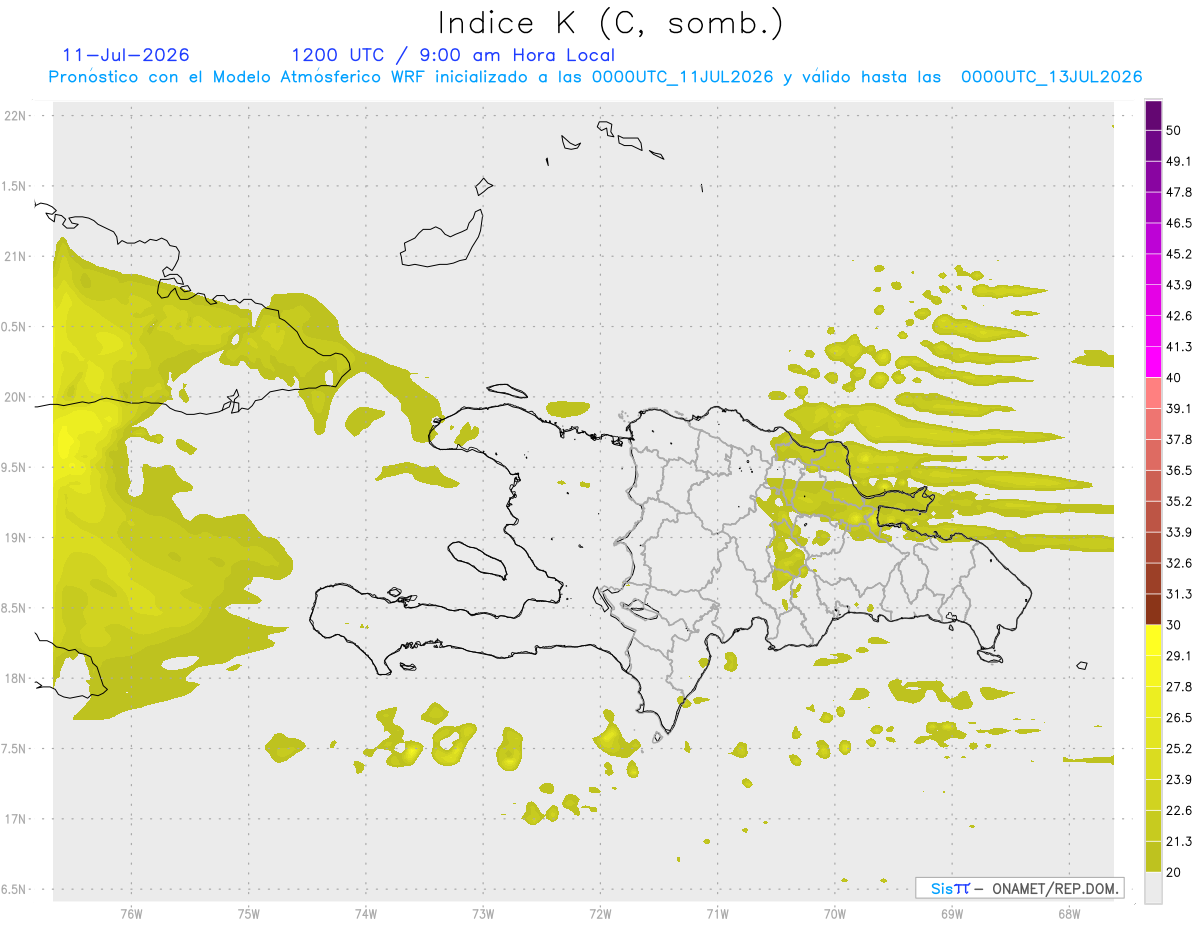Click colorbar value "36.5"
The height and width of the screenshot is (927, 1200).
pos(1179,470)
